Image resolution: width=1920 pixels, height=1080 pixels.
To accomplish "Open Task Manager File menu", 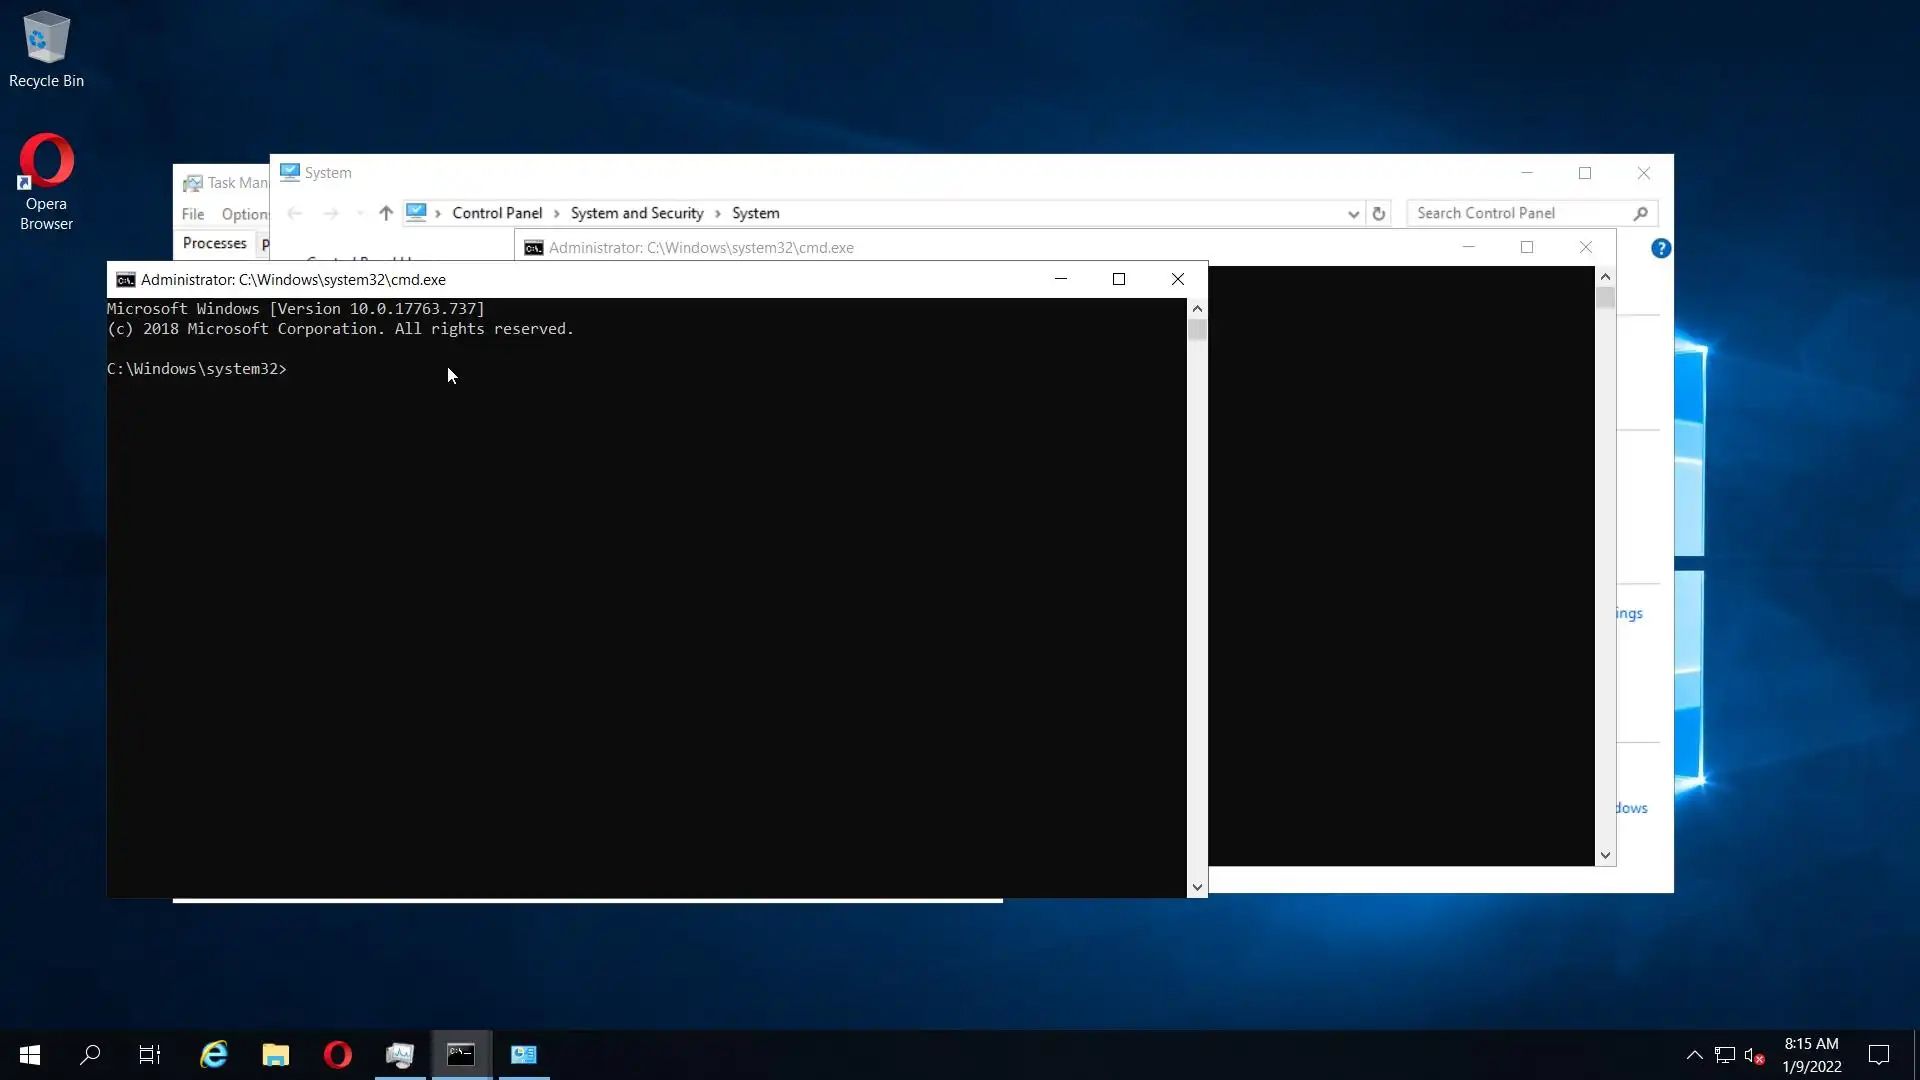I will coord(193,214).
